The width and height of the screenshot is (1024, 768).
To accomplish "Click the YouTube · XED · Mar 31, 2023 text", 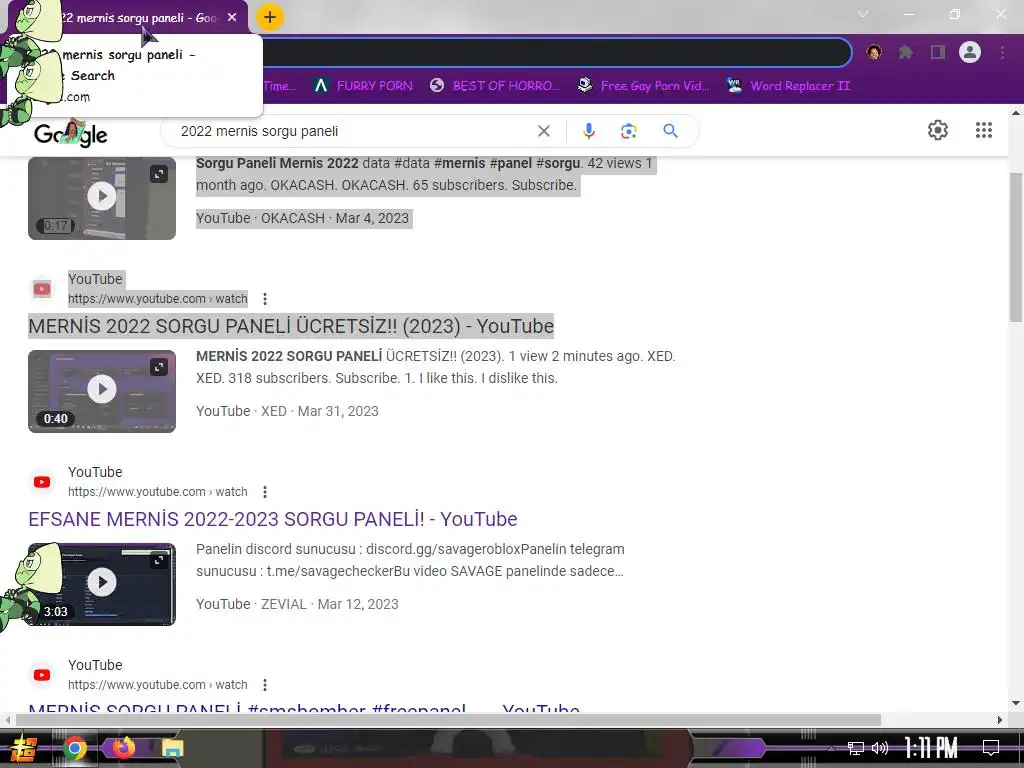I will point(287,411).
